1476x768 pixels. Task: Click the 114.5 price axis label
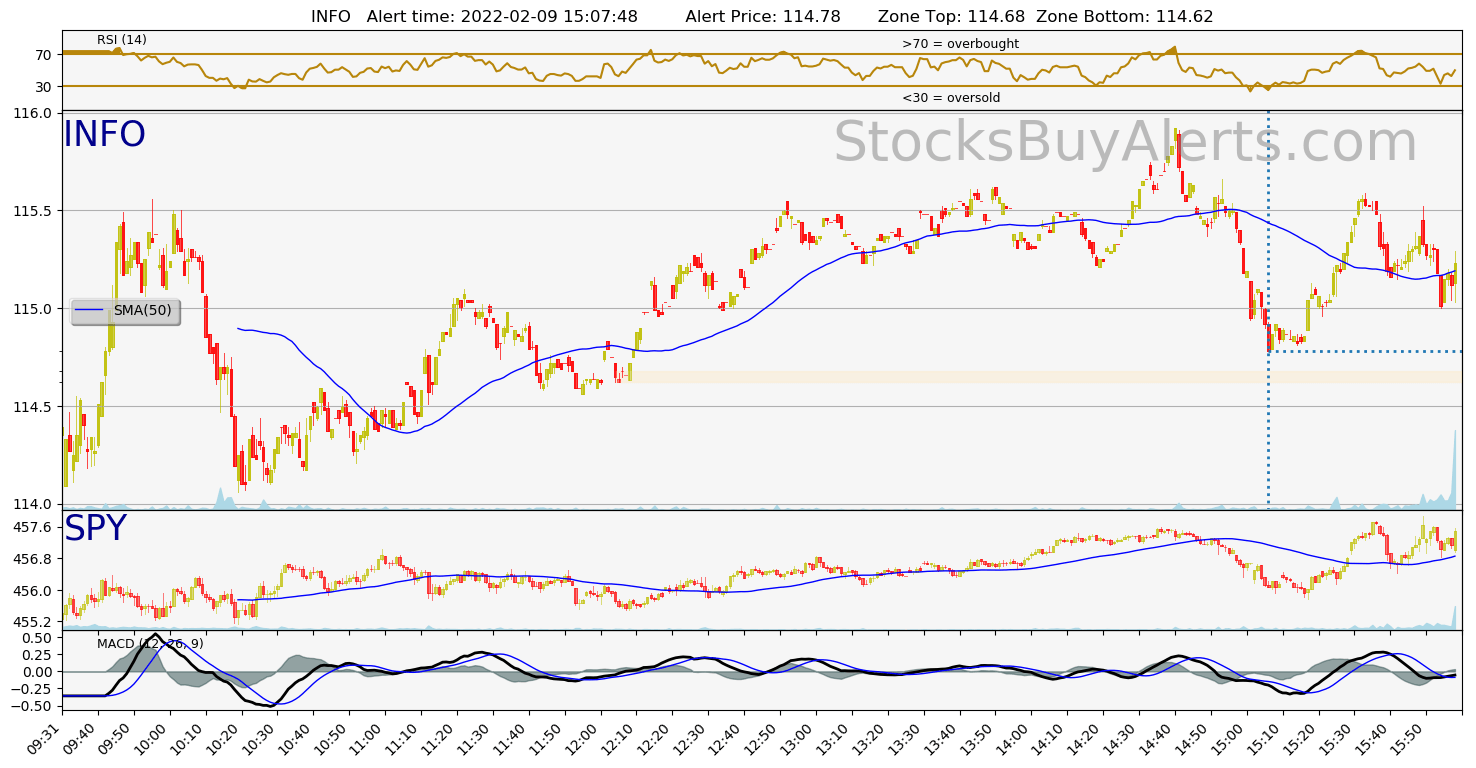click(x=34, y=407)
